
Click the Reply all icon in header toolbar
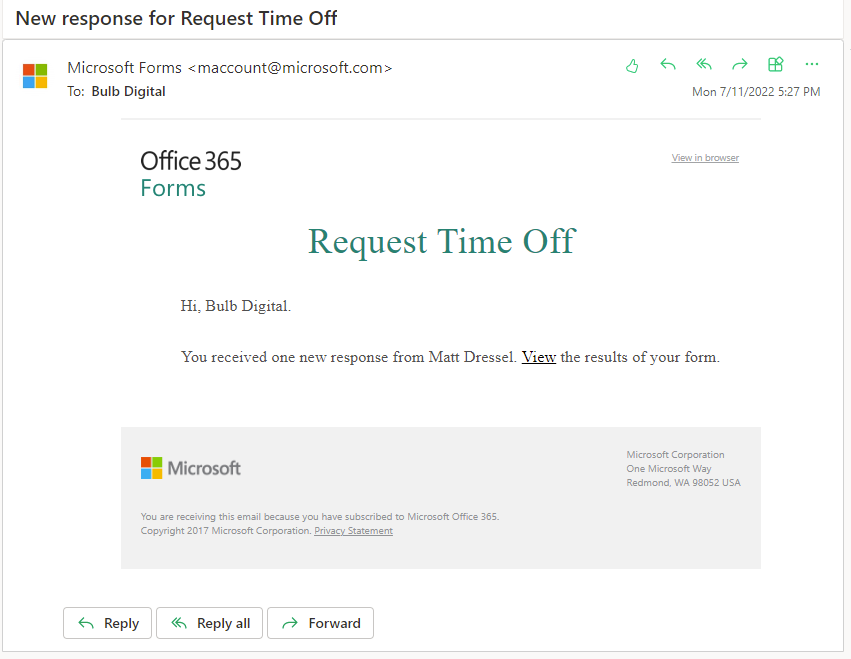704,65
